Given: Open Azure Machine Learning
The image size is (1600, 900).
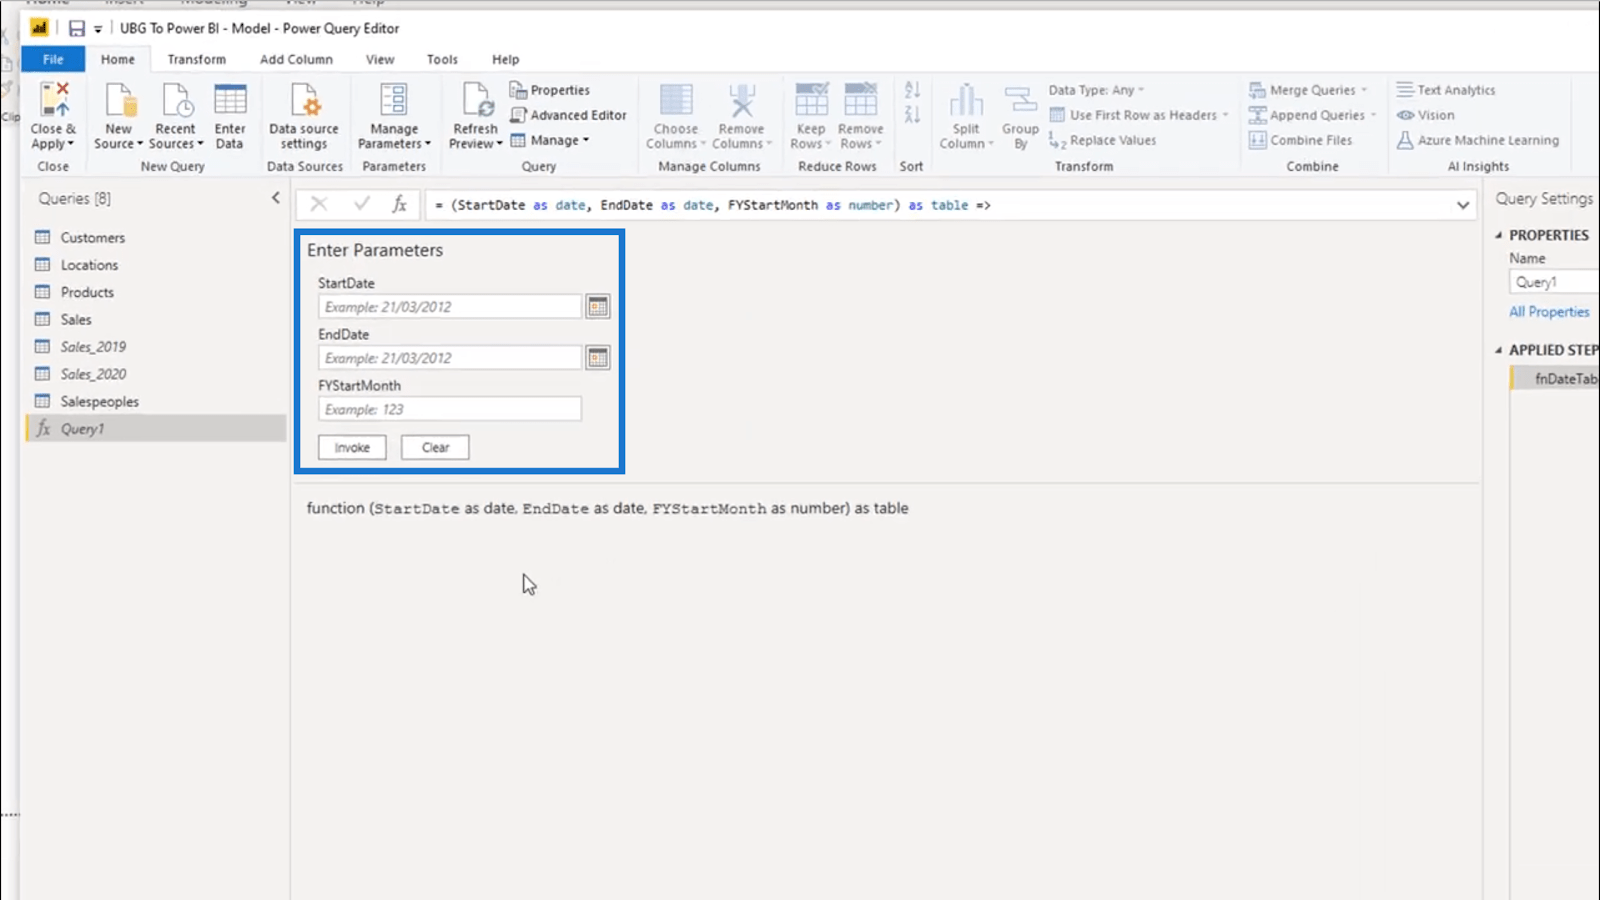Looking at the screenshot, I should pyautogui.click(x=1478, y=141).
